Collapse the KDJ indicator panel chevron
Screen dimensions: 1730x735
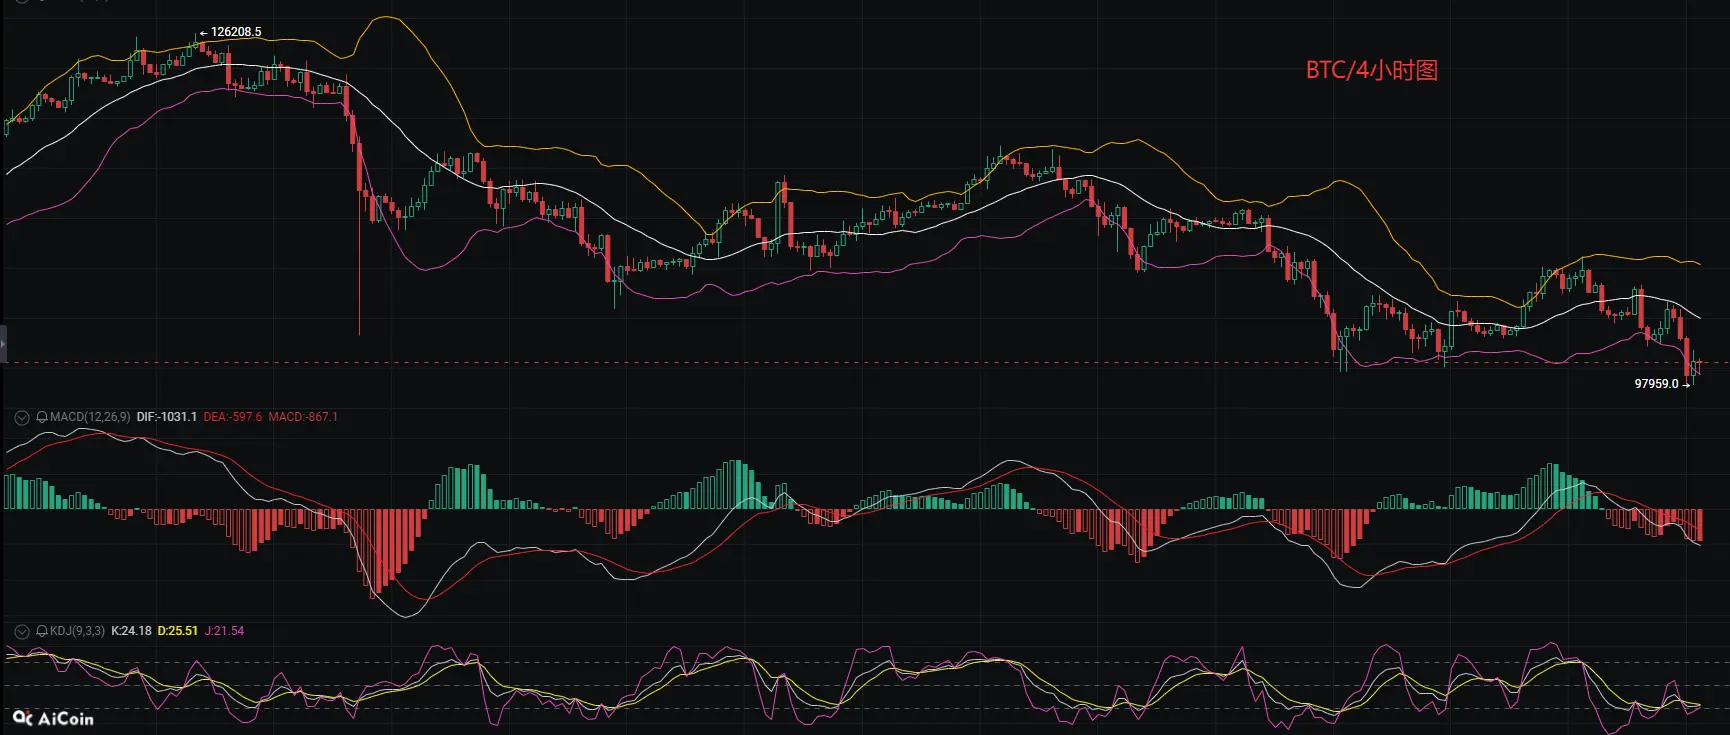tap(21, 631)
